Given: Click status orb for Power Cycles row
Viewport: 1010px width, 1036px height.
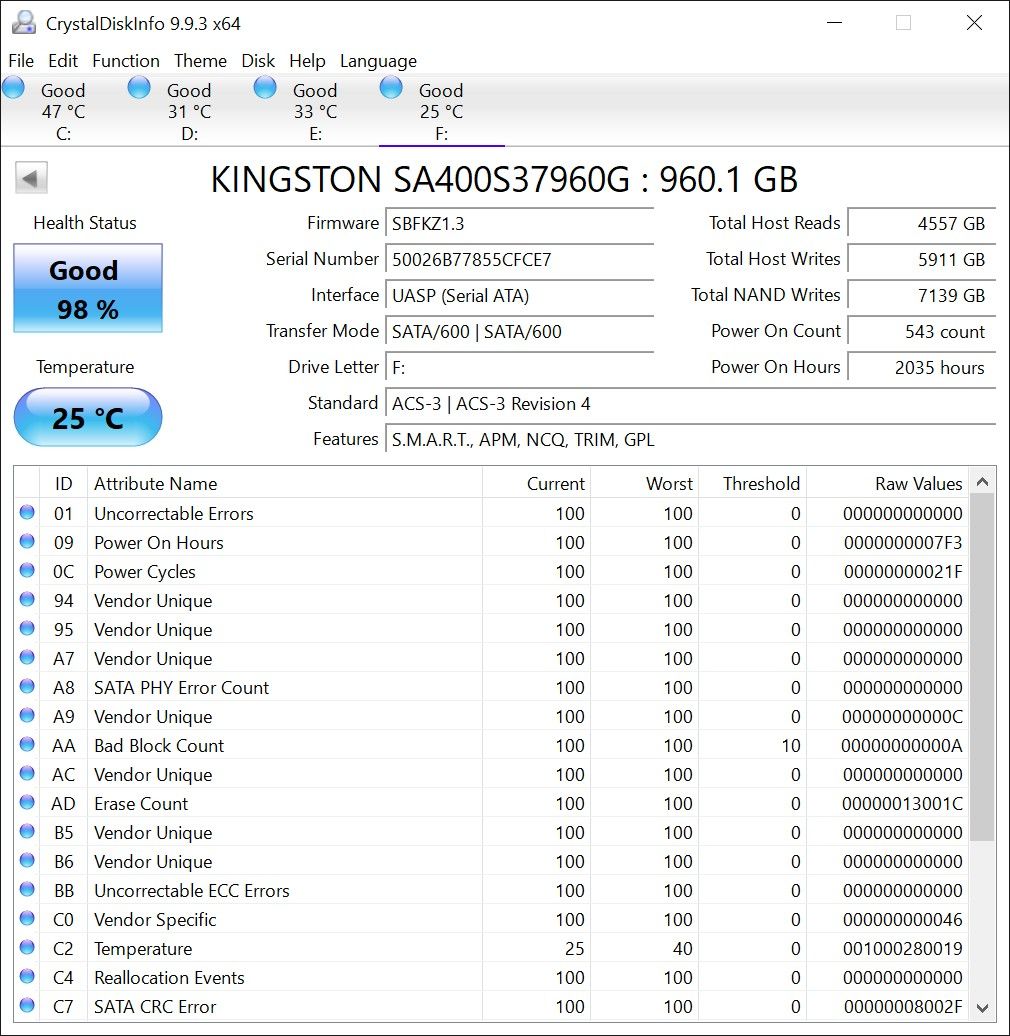Looking at the screenshot, I should (x=27, y=570).
